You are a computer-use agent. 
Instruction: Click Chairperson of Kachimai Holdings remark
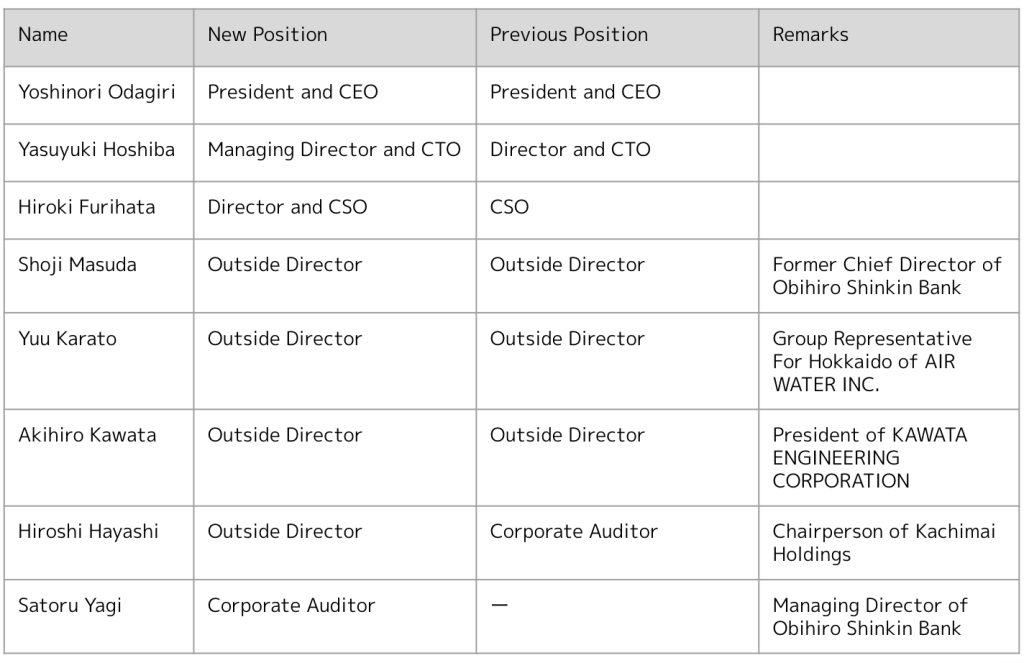[x=889, y=542]
